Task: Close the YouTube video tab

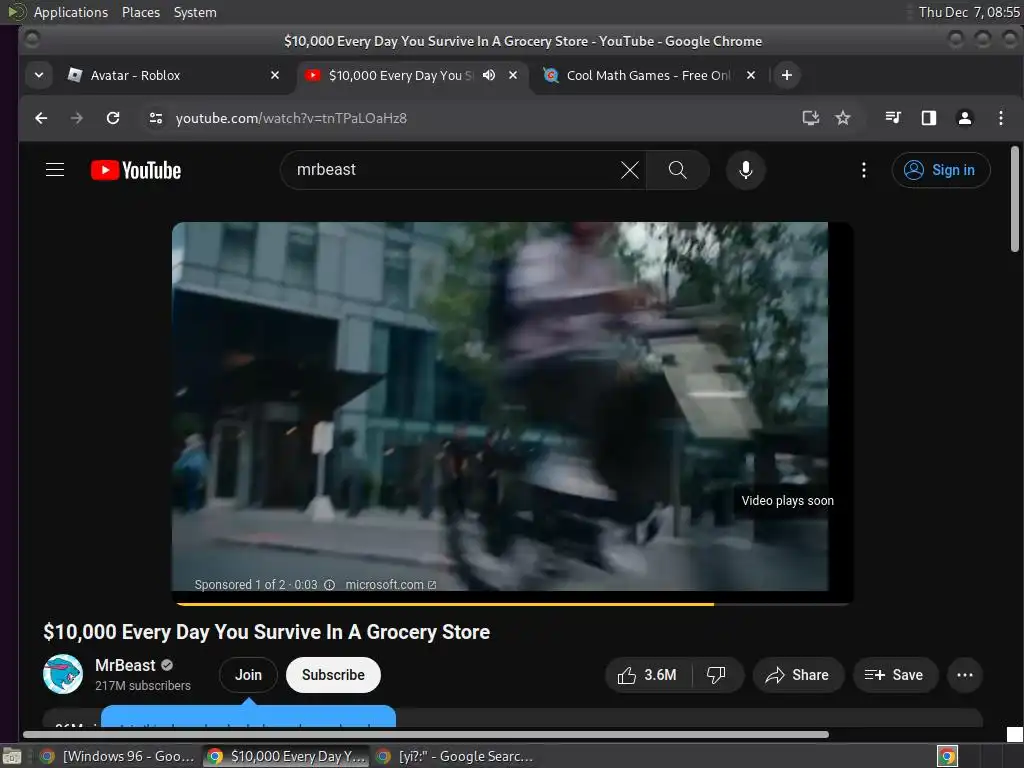Action: (x=513, y=75)
